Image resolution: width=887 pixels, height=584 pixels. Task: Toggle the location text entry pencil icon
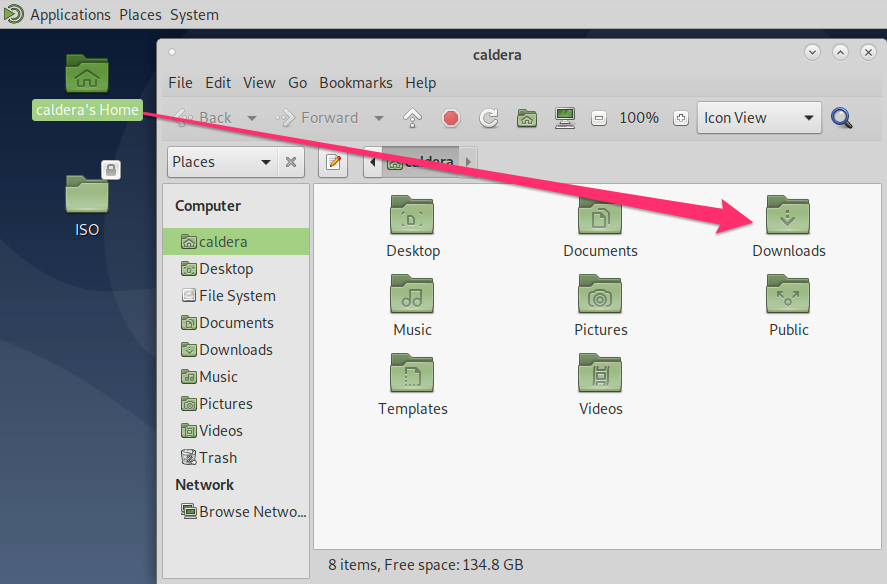click(333, 161)
